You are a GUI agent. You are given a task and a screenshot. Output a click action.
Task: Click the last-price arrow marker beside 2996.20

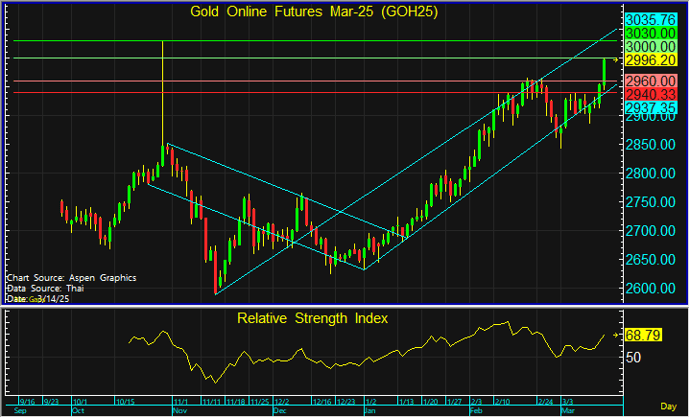616,61
